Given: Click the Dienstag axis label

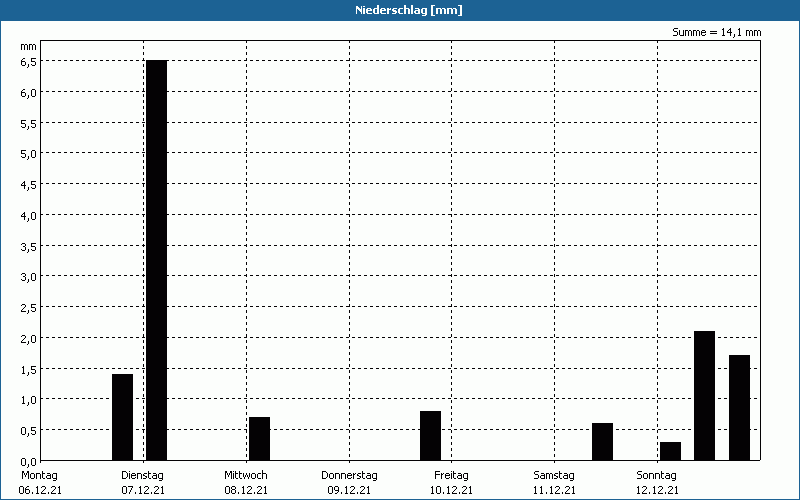Looking at the screenshot, I should (142, 476).
